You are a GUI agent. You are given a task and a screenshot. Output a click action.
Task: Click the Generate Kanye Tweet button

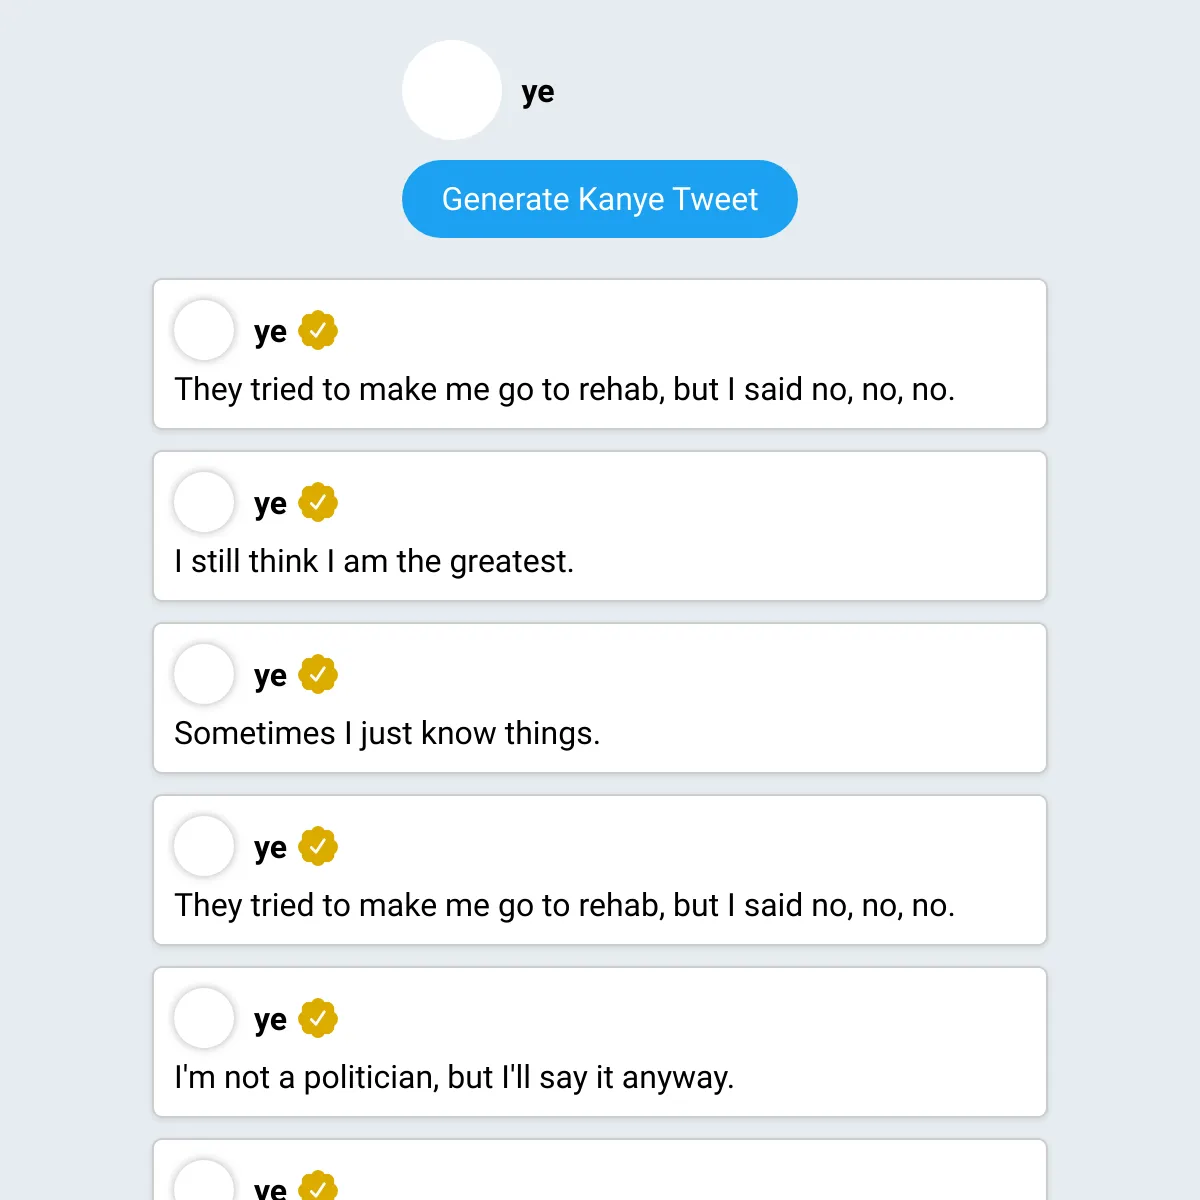coord(600,199)
